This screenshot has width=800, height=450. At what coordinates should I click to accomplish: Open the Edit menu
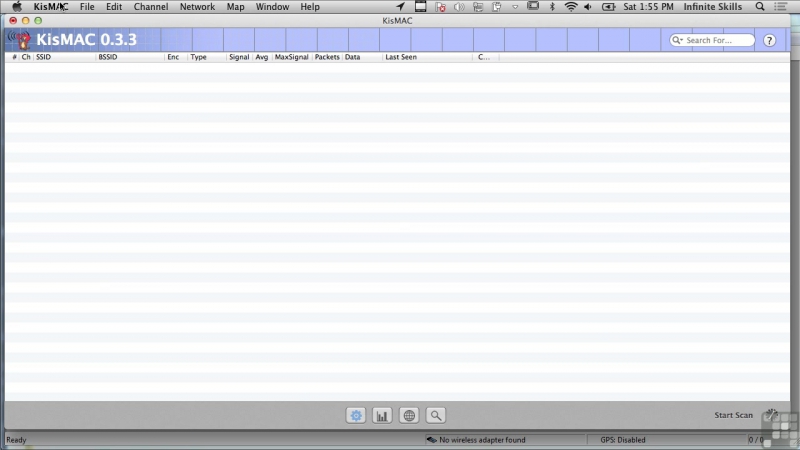tap(114, 7)
